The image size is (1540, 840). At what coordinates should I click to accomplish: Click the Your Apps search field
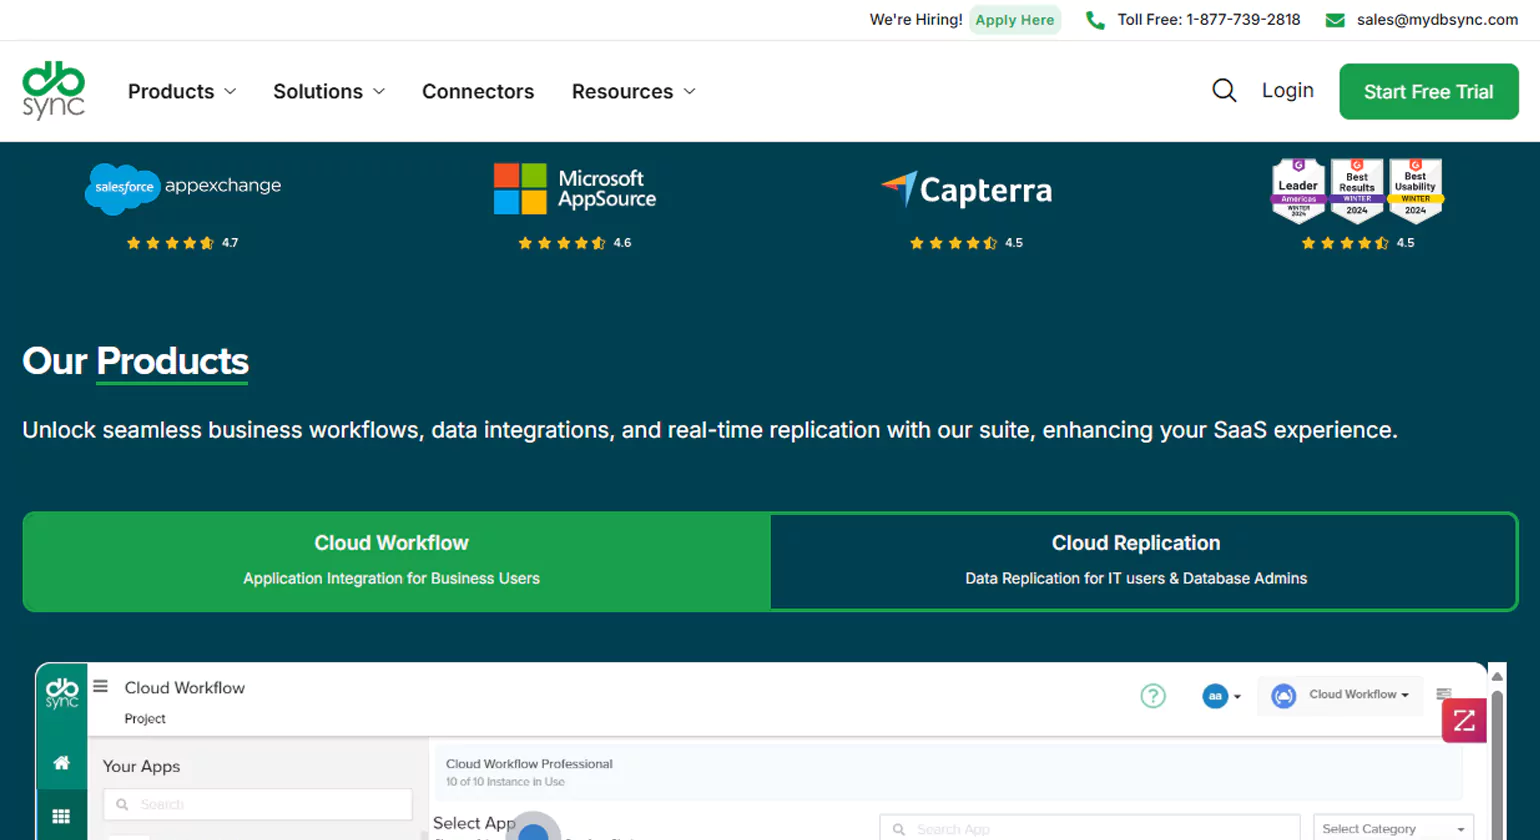coord(258,804)
